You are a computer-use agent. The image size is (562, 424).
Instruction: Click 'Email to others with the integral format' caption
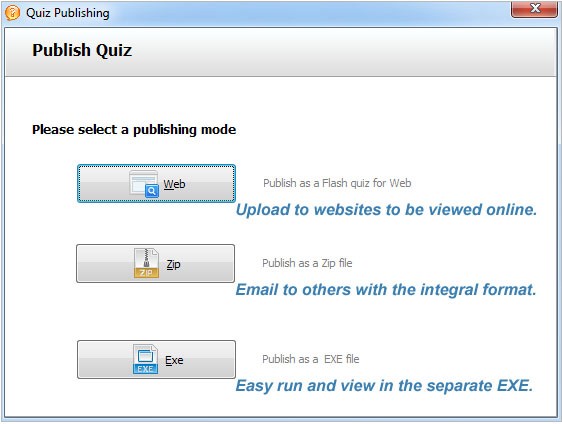386,290
